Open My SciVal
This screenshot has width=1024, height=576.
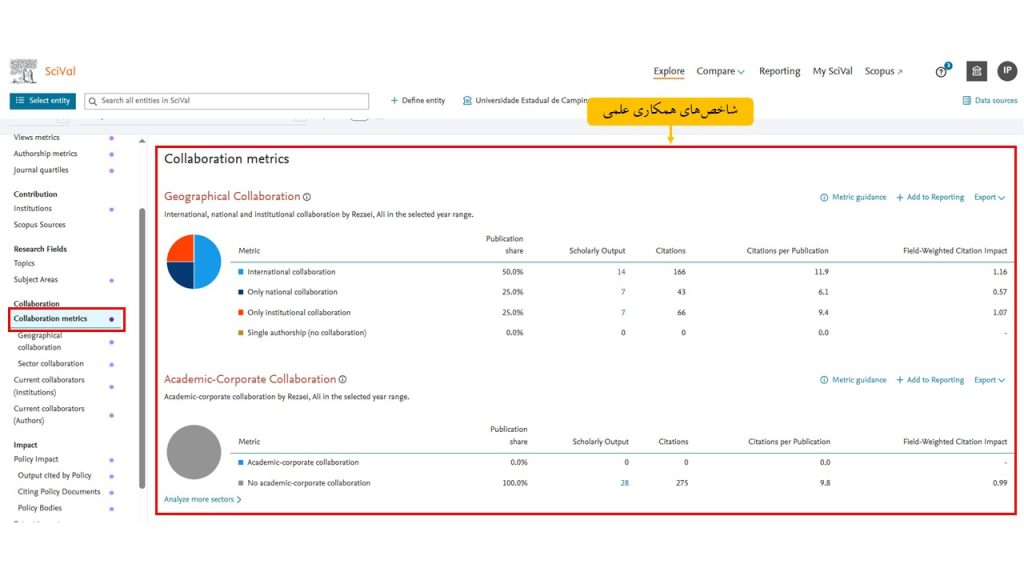pos(832,71)
